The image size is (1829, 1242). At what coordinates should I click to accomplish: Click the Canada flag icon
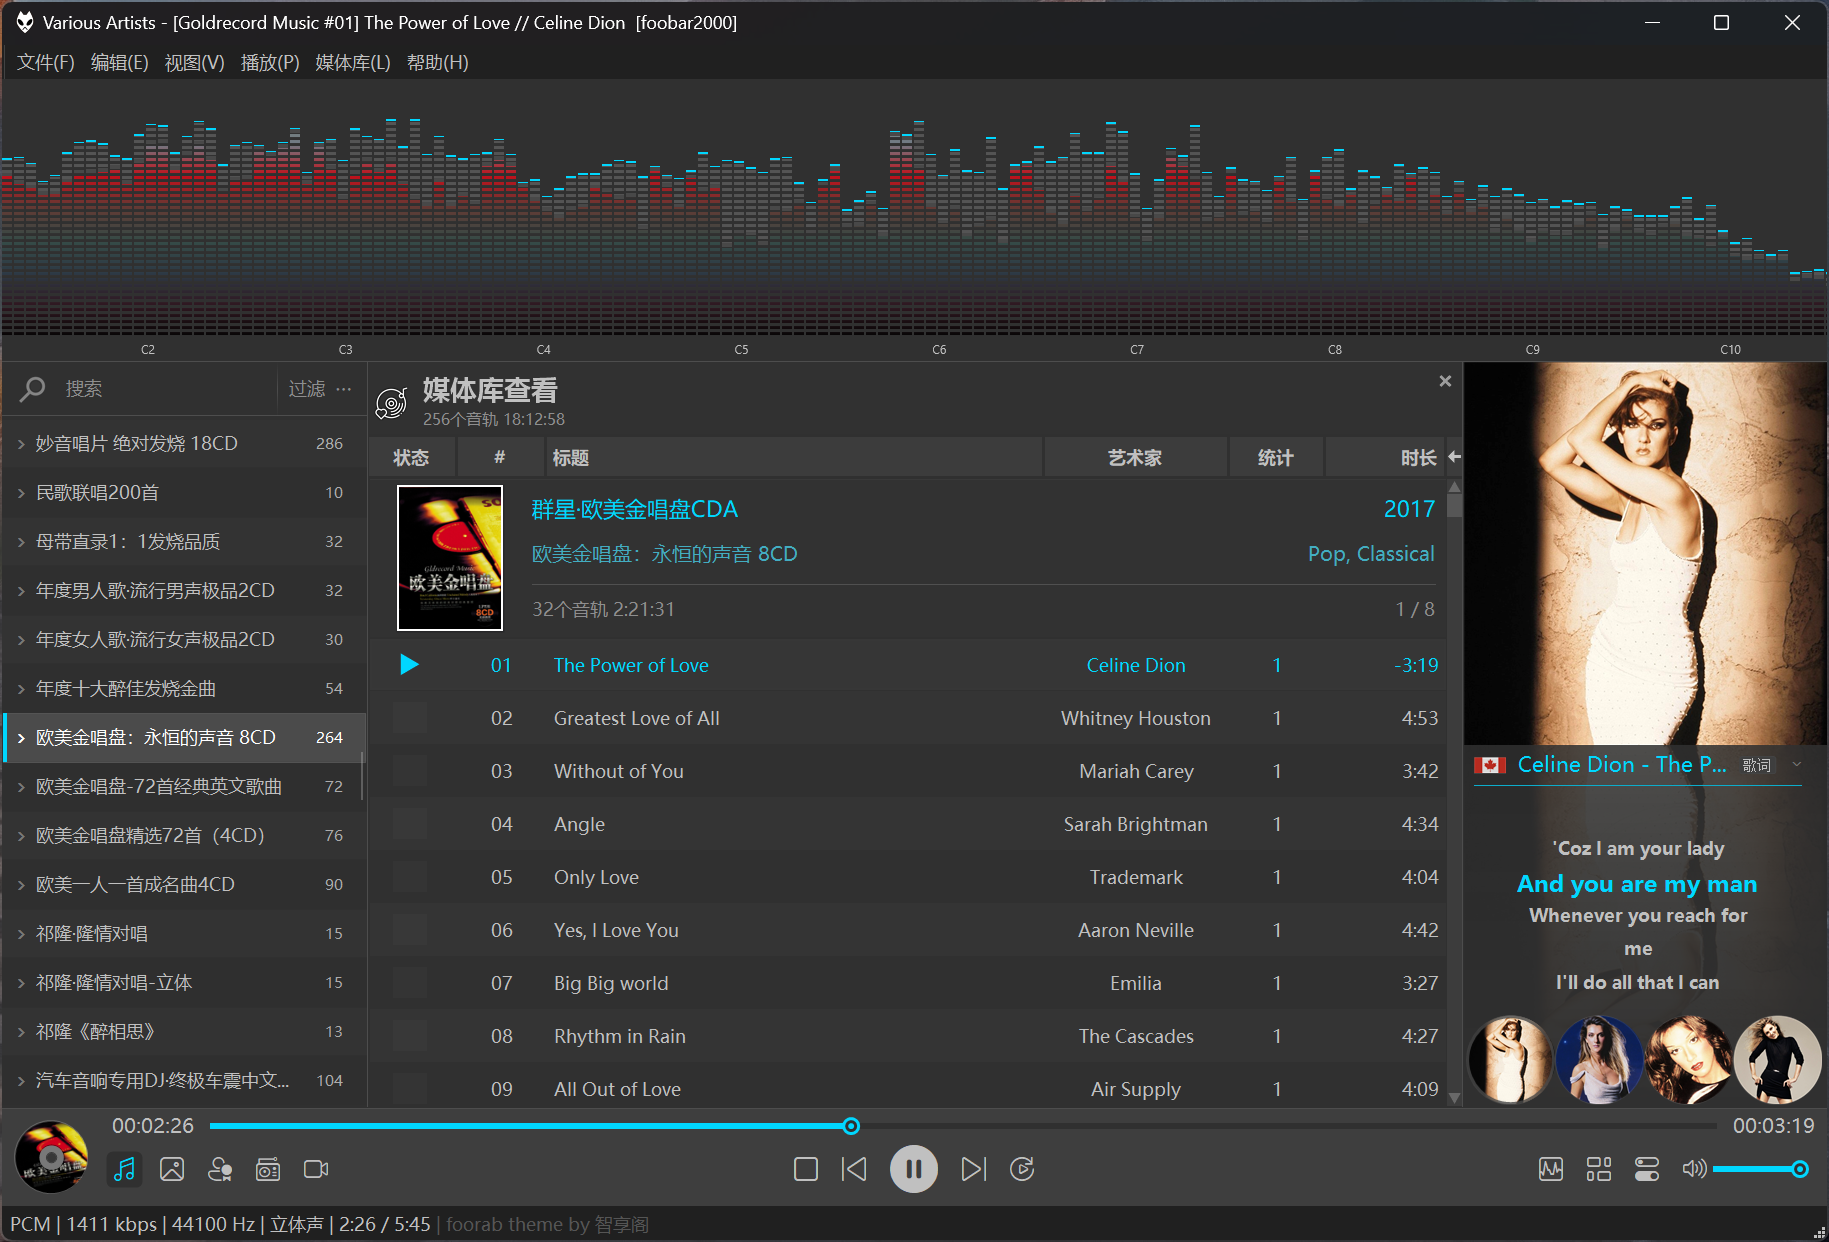[x=1490, y=765]
